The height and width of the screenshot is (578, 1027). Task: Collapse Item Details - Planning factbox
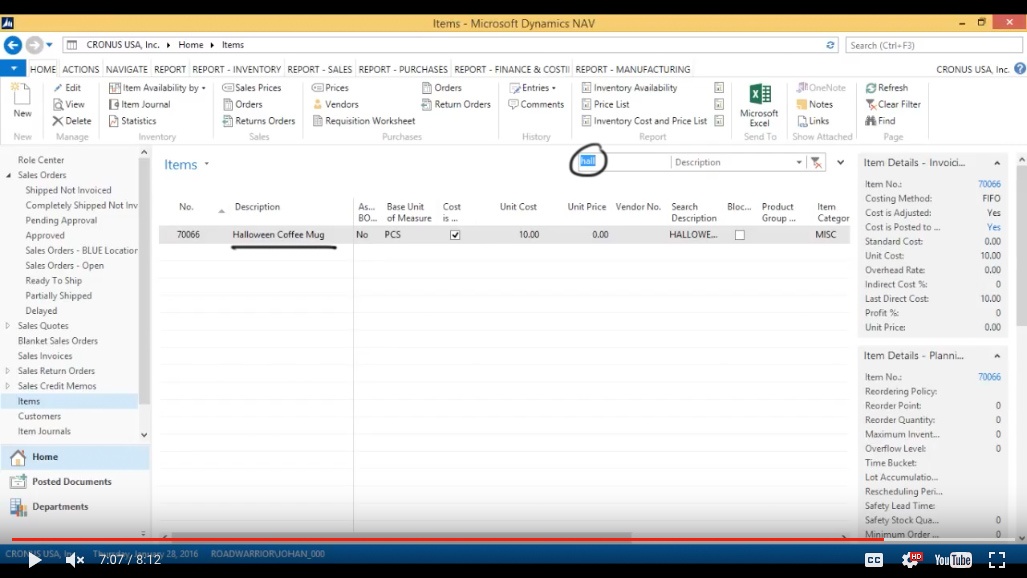(x=997, y=356)
